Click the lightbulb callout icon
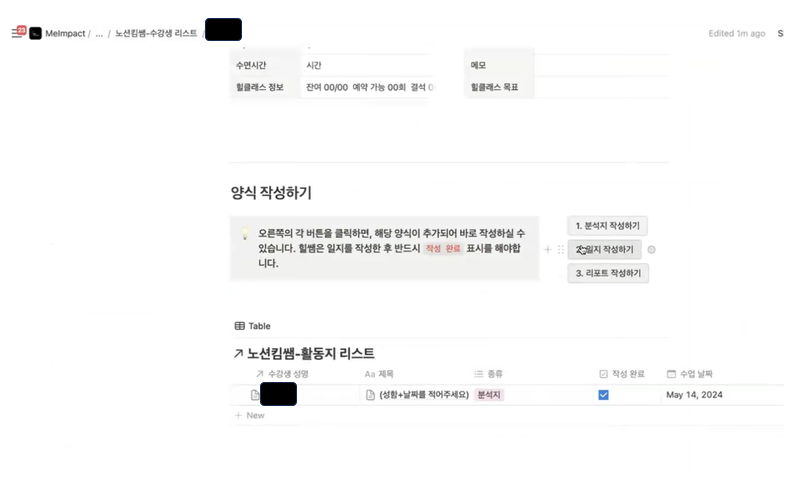The image size is (811, 483). 245,233
